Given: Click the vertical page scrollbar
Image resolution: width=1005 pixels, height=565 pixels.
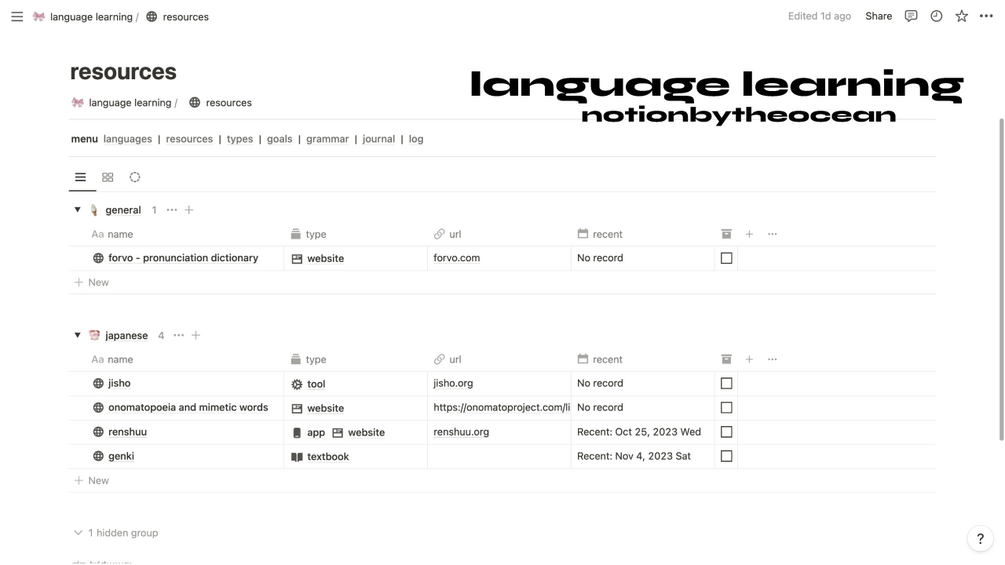Looking at the screenshot, I should [1001, 279].
